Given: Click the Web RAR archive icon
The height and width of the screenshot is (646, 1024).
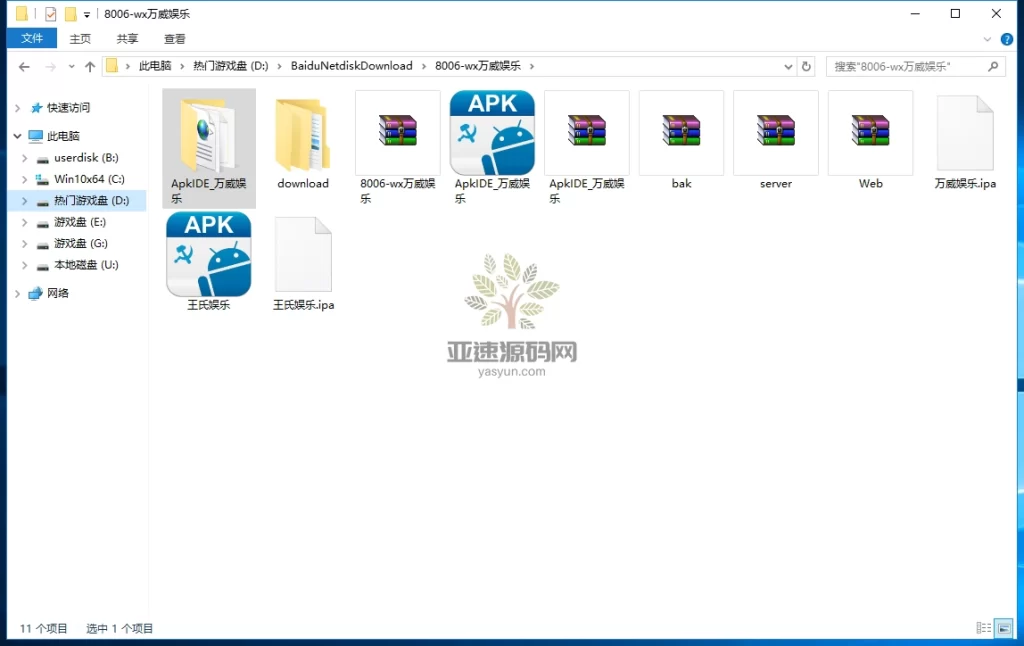Looking at the screenshot, I should 870,133.
